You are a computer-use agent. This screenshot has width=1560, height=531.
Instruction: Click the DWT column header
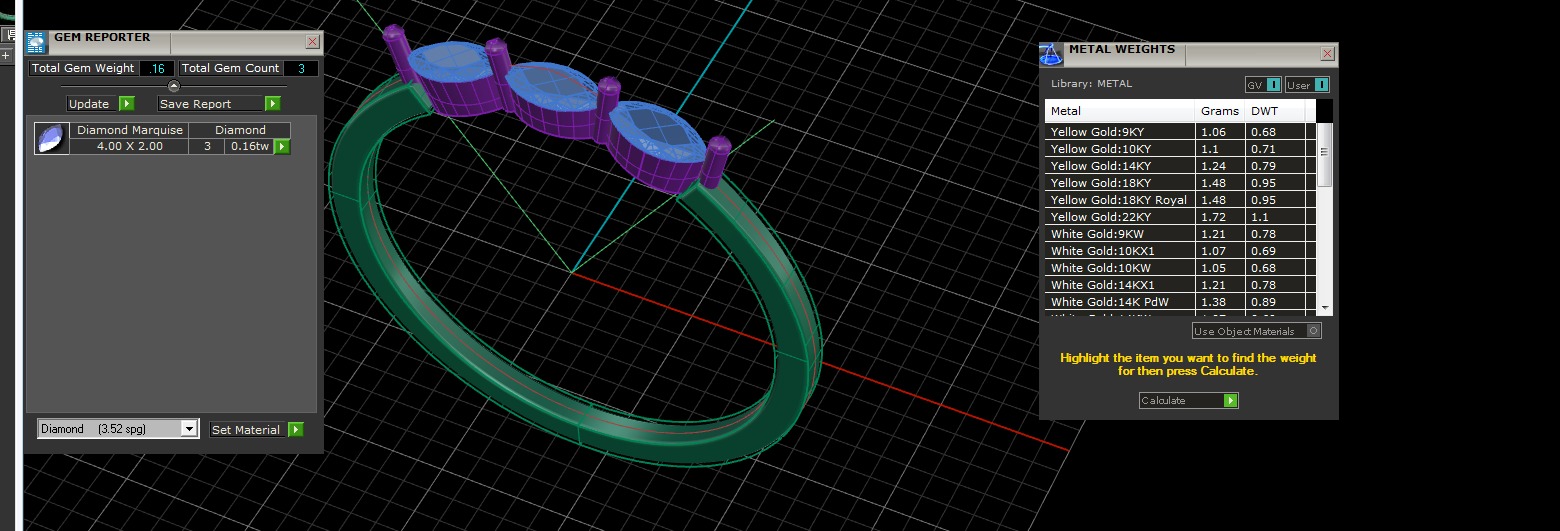click(1275, 111)
